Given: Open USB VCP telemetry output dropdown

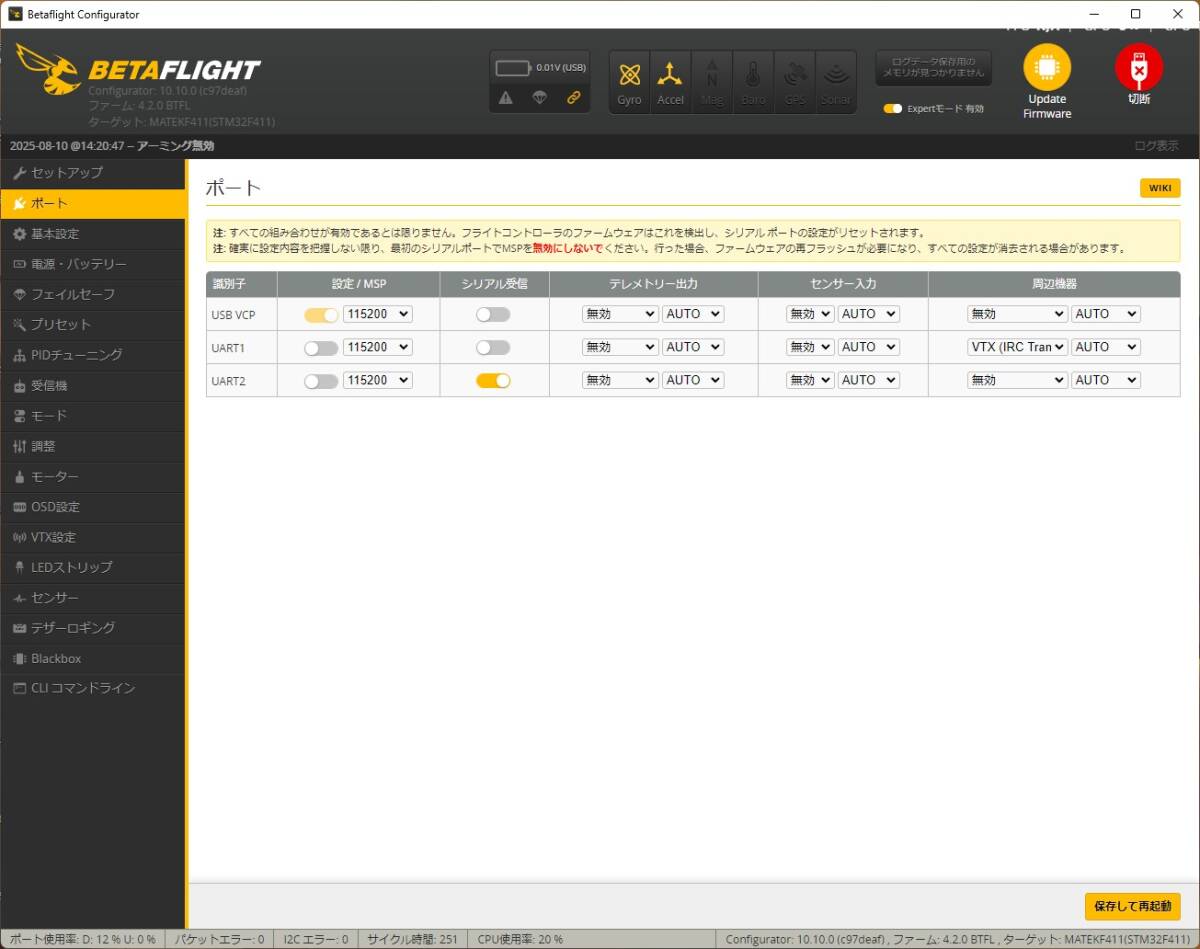Looking at the screenshot, I should click(x=620, y=314).
